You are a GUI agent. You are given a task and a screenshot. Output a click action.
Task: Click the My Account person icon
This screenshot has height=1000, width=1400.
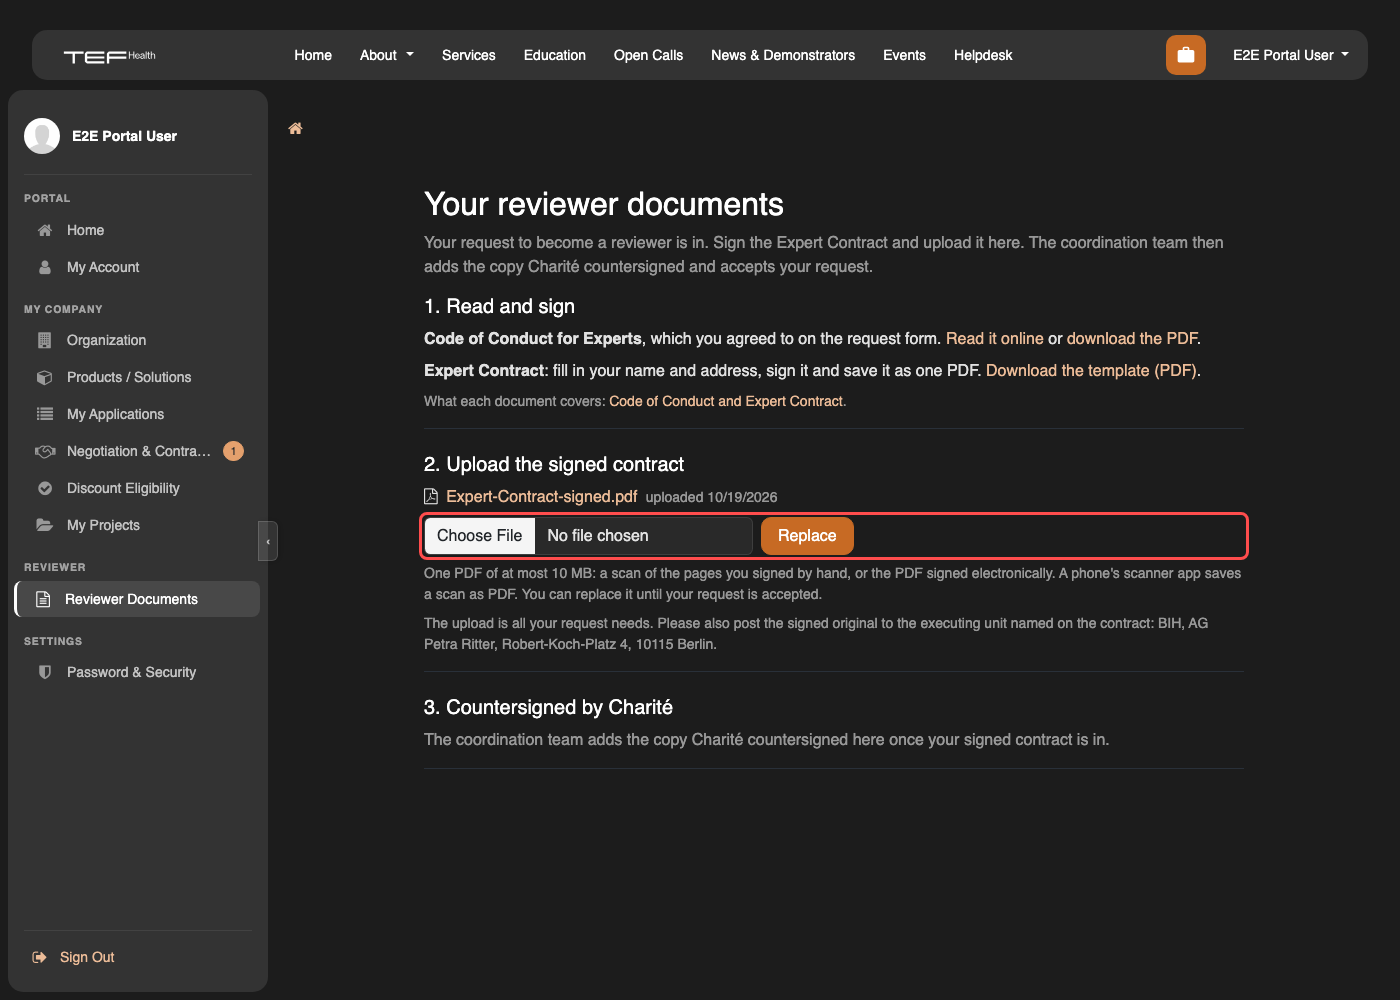coord(45,267)
